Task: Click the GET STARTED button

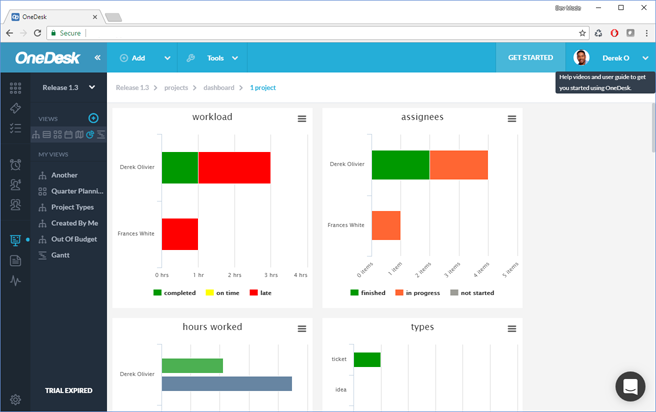Action: [x=530, y=58]
